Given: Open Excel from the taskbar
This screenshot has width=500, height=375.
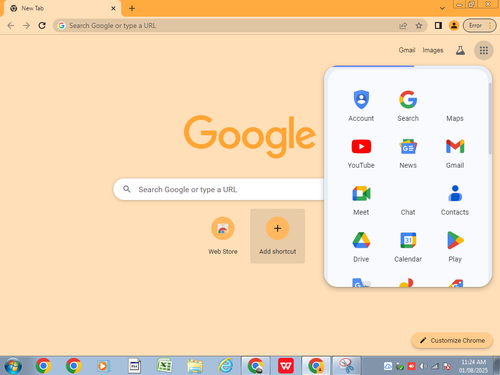Looking at the screenshot, I should [x=164, y=366].
